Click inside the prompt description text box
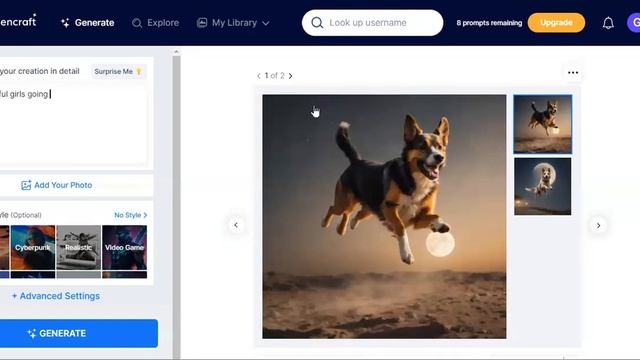Viewport: 640px width, 360px height. [73, 127]
